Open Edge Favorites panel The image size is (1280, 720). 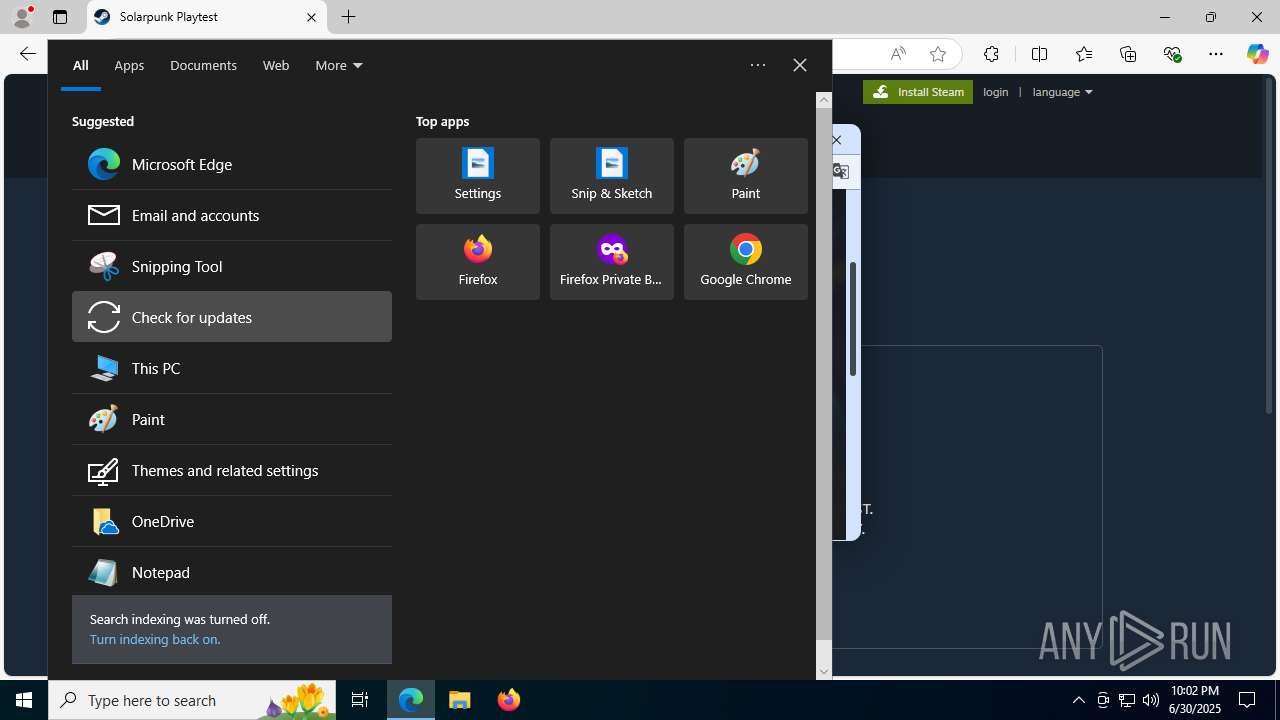1084,54
